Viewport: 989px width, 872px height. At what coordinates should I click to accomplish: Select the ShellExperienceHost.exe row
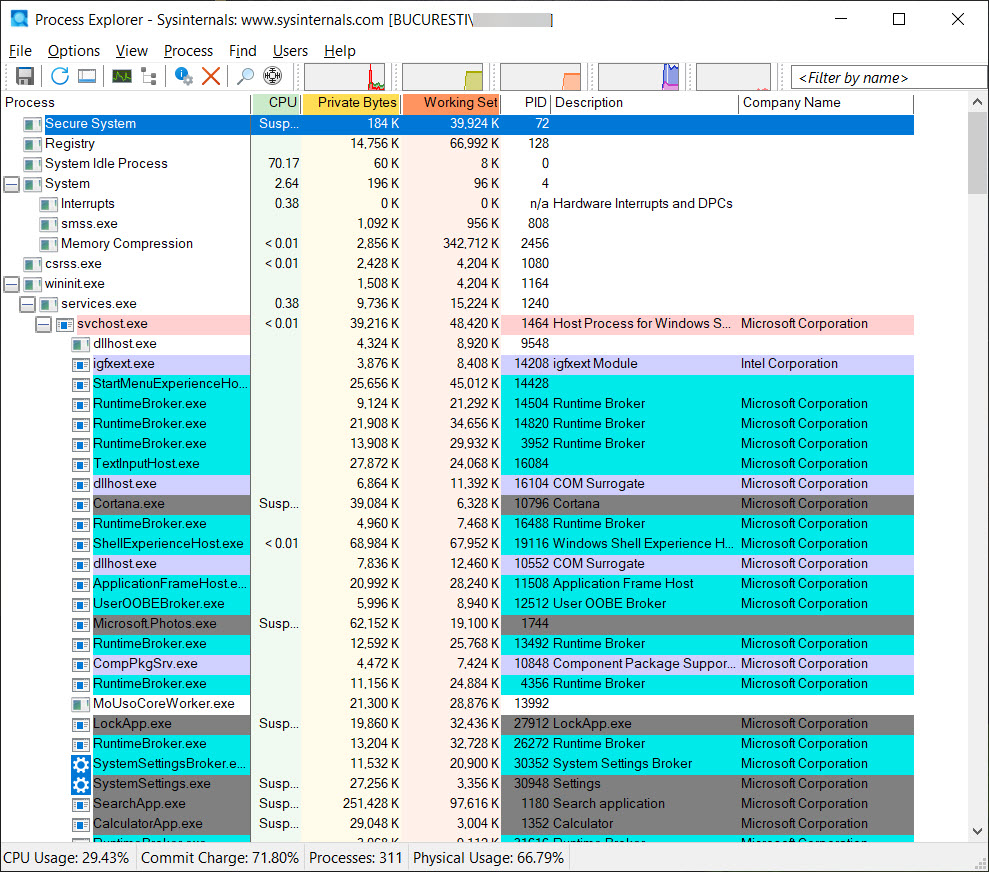[x=457, y=544]
